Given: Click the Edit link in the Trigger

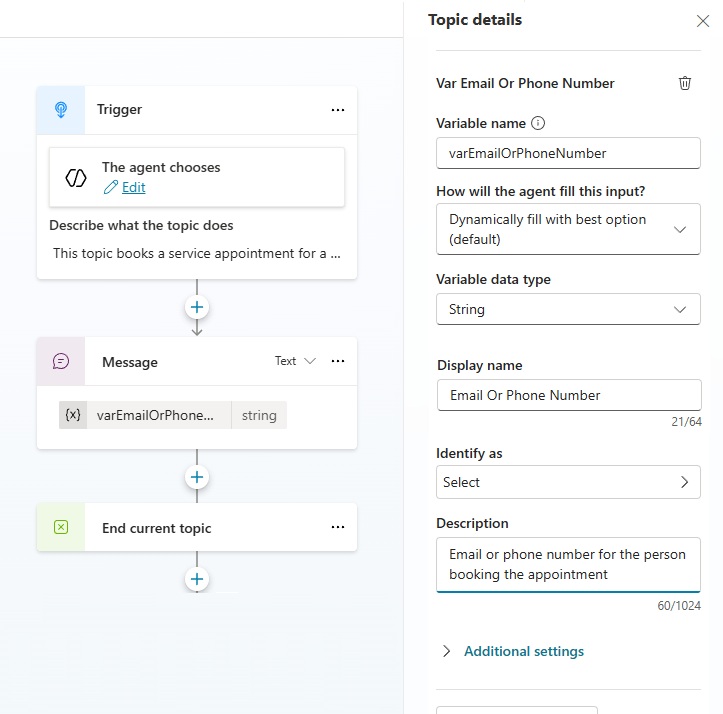Looking at the screenshot, I should coord(133,187).
